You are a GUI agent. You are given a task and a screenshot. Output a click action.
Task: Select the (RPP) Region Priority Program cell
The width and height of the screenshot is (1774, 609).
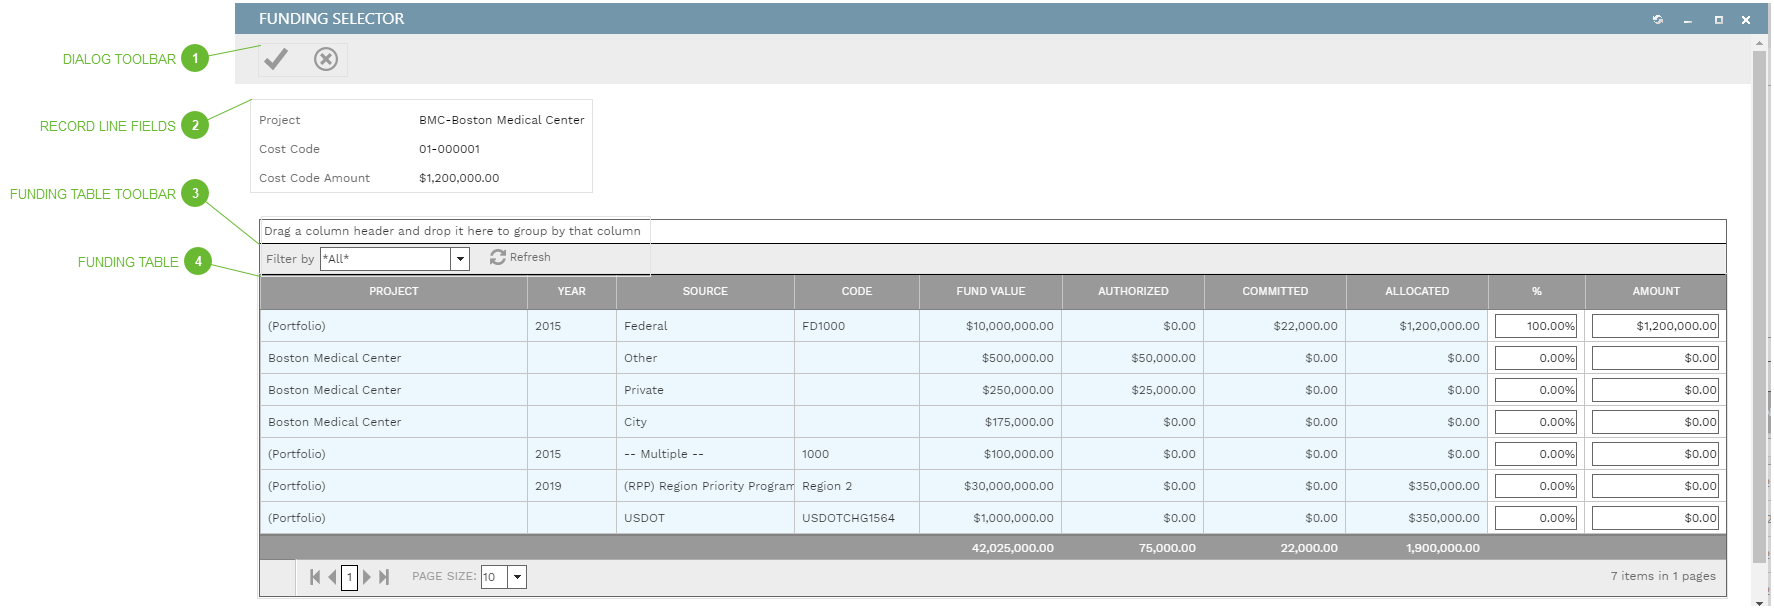point(705,486)
